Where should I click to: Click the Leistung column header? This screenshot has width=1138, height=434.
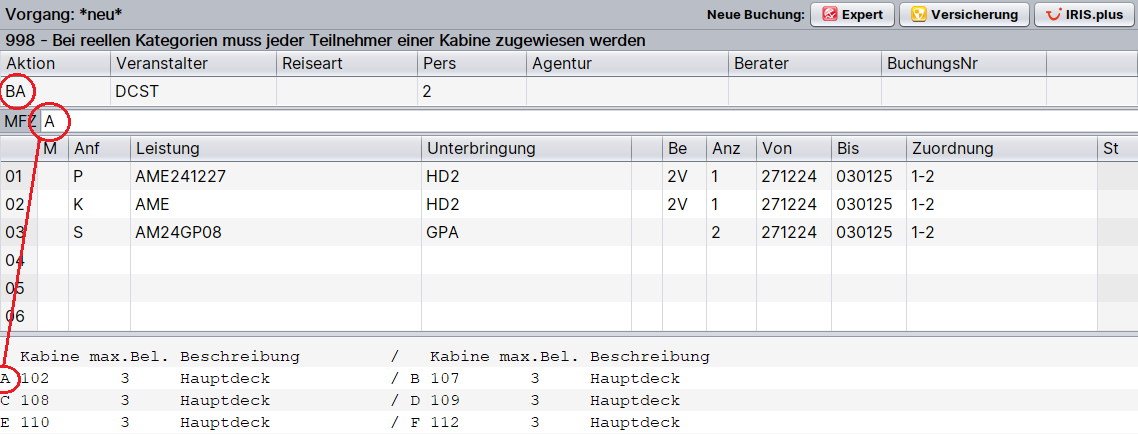click(275, 148)
